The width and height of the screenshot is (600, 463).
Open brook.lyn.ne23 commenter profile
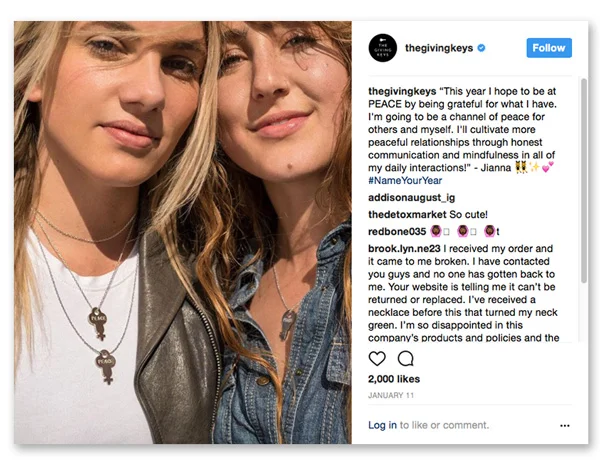click(404, 249)
